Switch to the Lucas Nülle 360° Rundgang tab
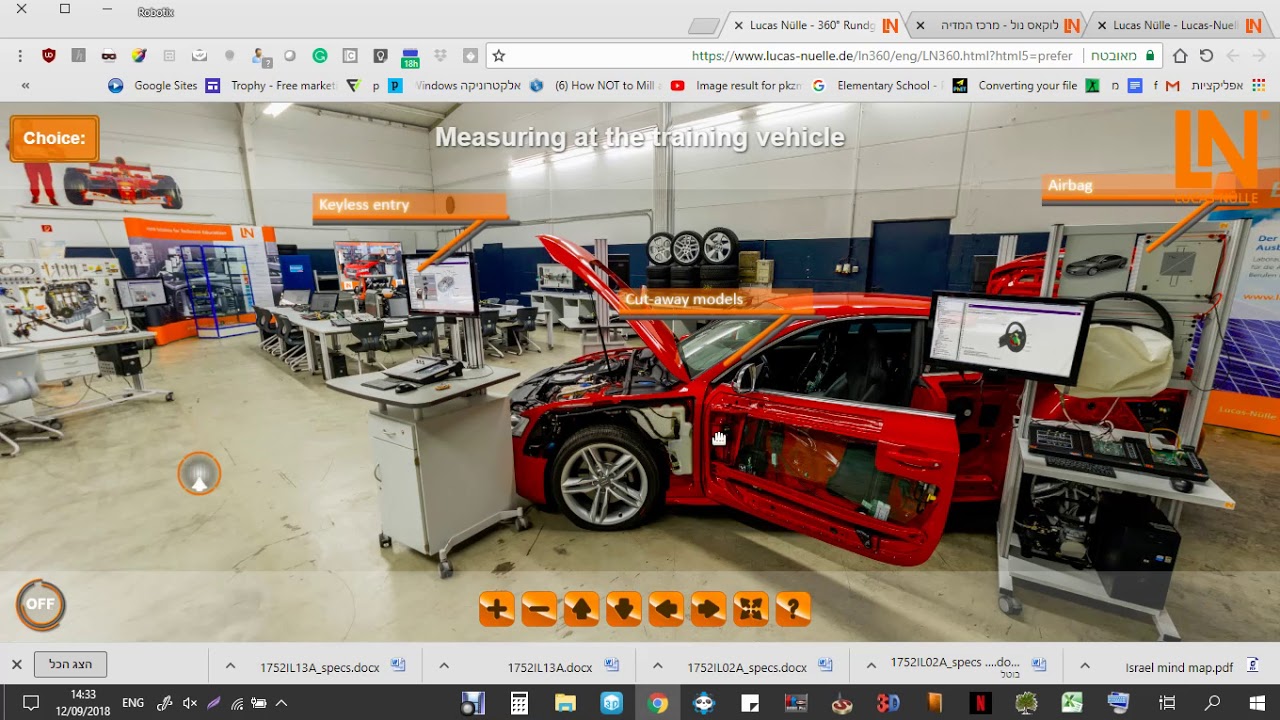Viewport: 1280px width, 720px height. tap(813, 25)
